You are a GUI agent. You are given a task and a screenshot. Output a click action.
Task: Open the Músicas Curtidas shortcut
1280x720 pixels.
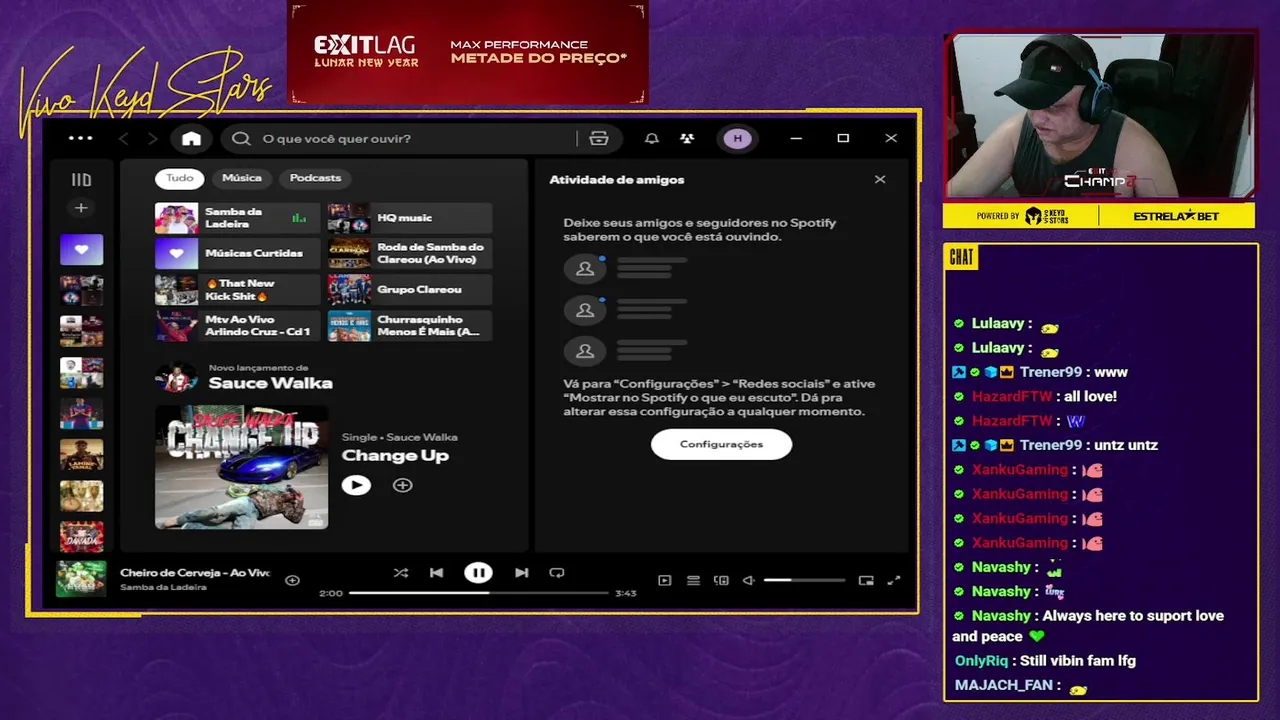click(237, 254)
